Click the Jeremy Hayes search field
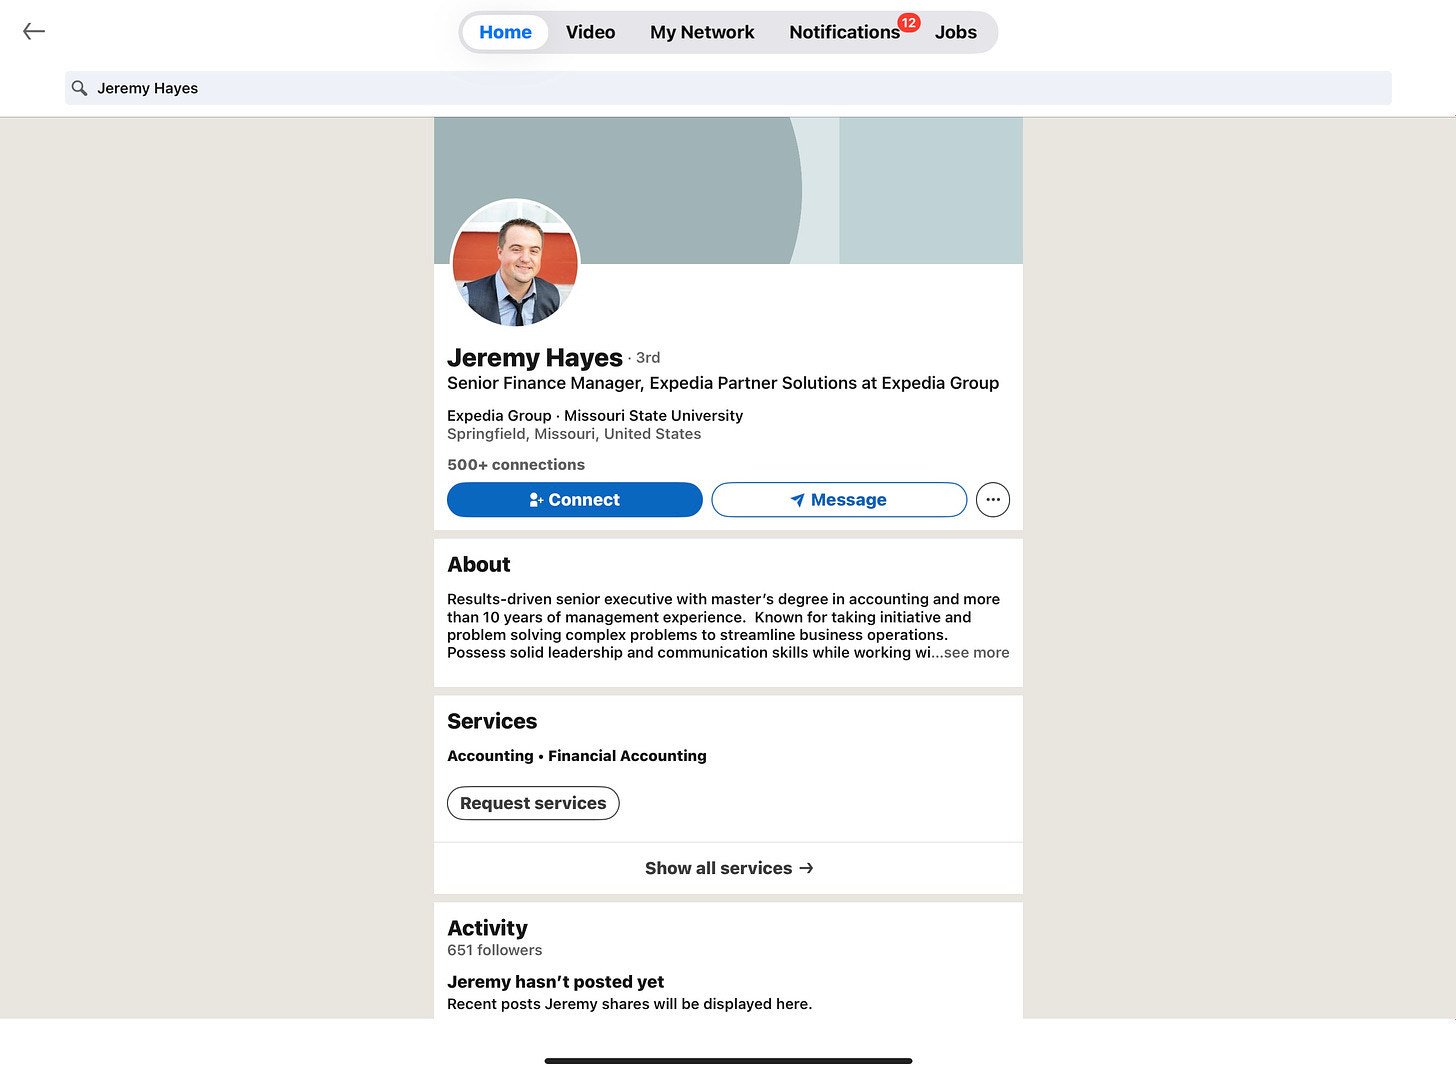Viewport: 1456px width, 1072px height. 728,88
